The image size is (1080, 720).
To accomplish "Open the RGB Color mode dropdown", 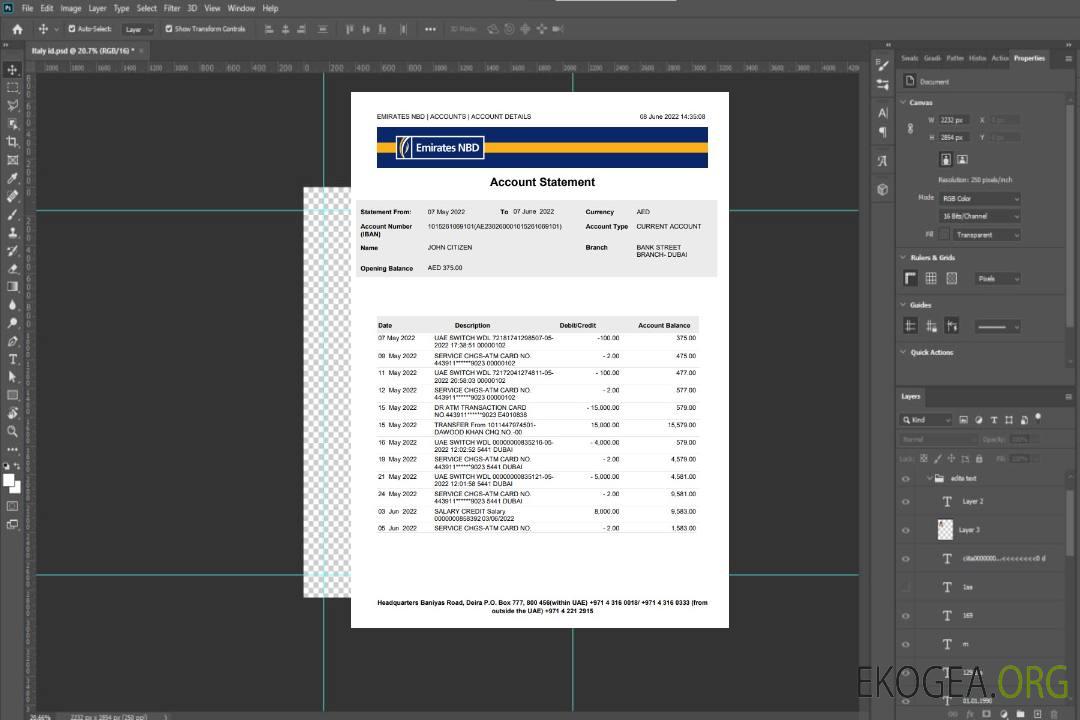I will point(980,198).
